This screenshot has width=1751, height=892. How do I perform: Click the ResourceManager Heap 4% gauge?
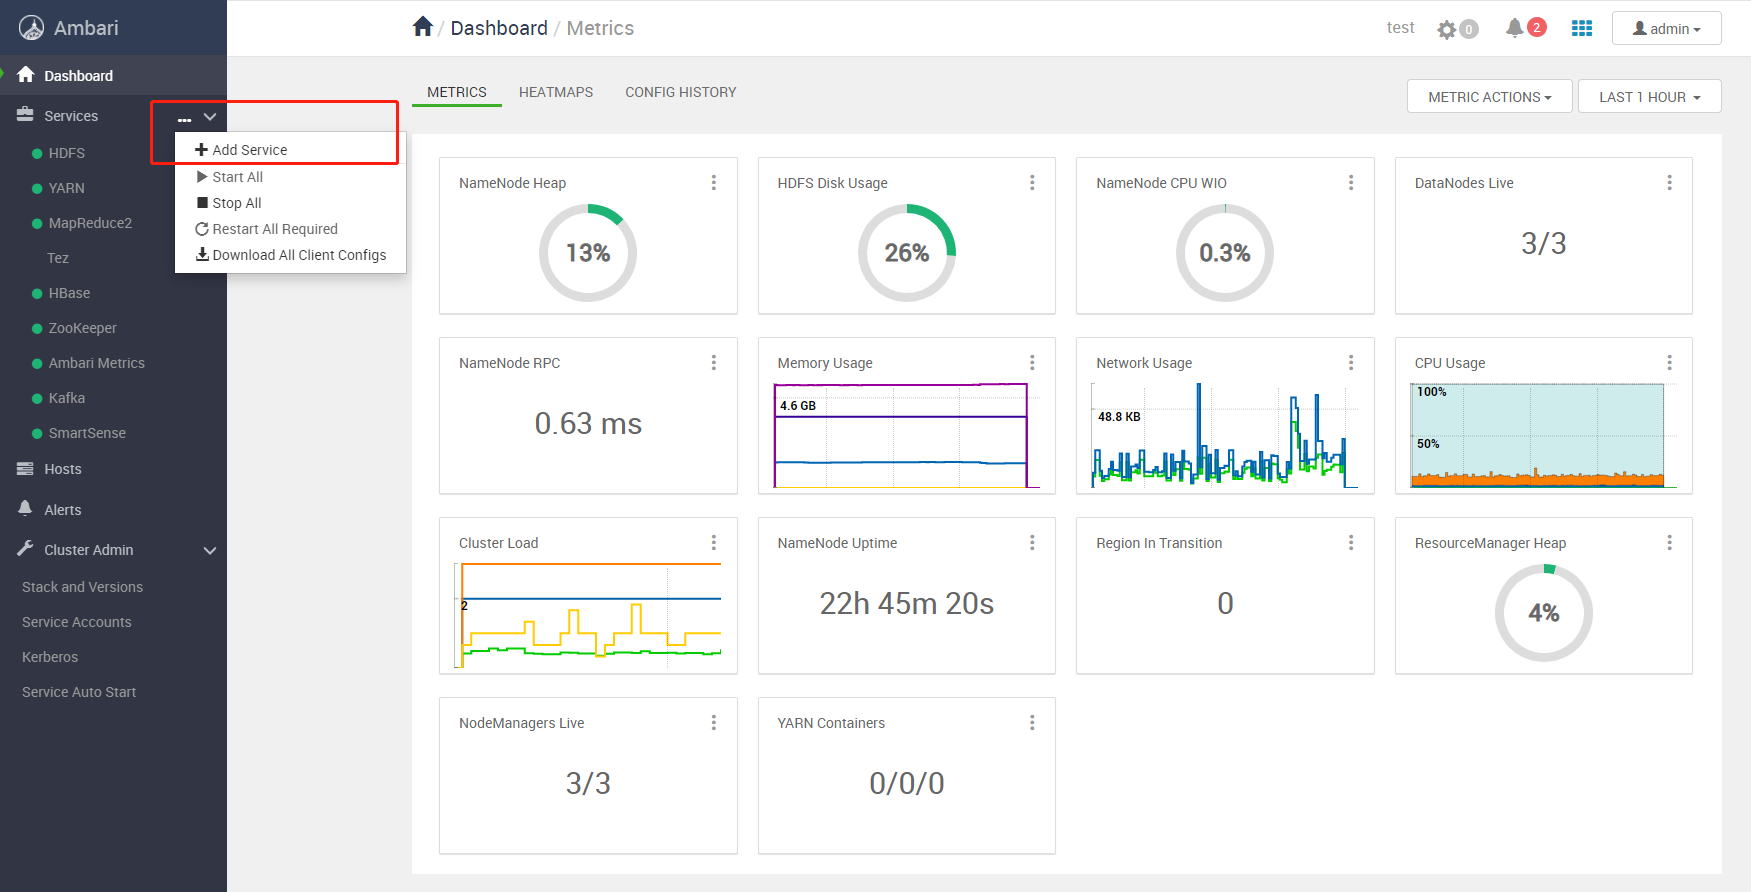1544,613
